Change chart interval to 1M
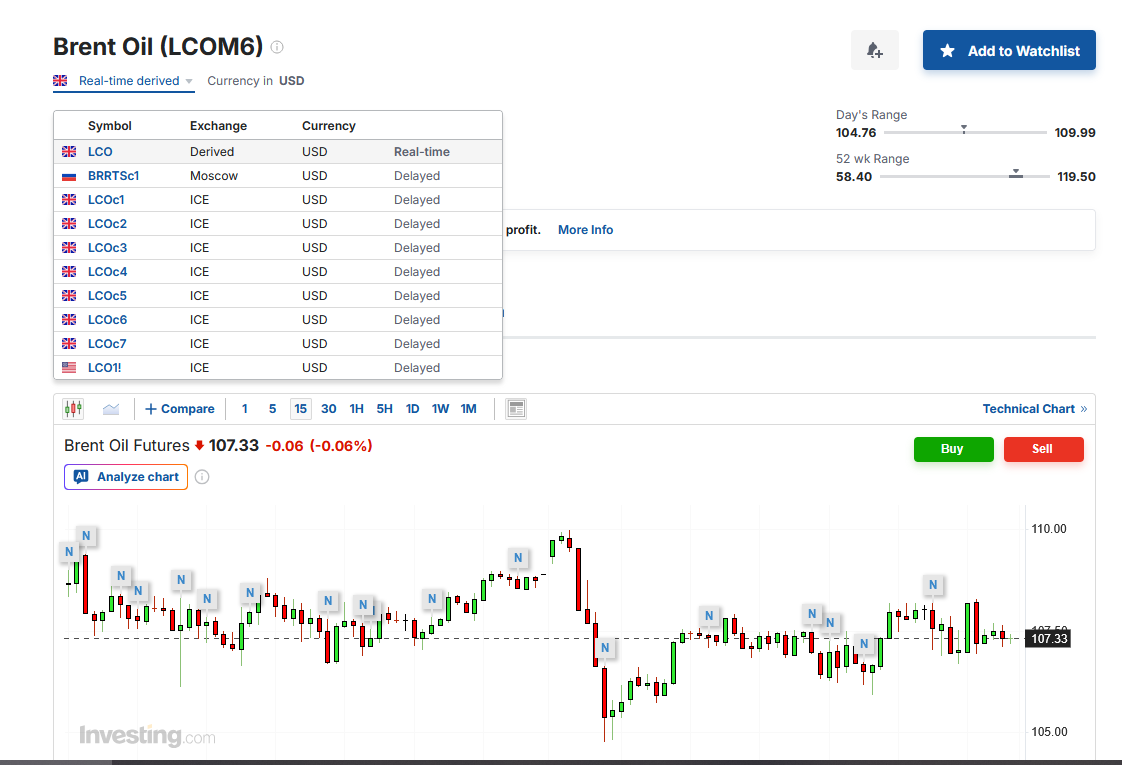 tap(468, 409)
